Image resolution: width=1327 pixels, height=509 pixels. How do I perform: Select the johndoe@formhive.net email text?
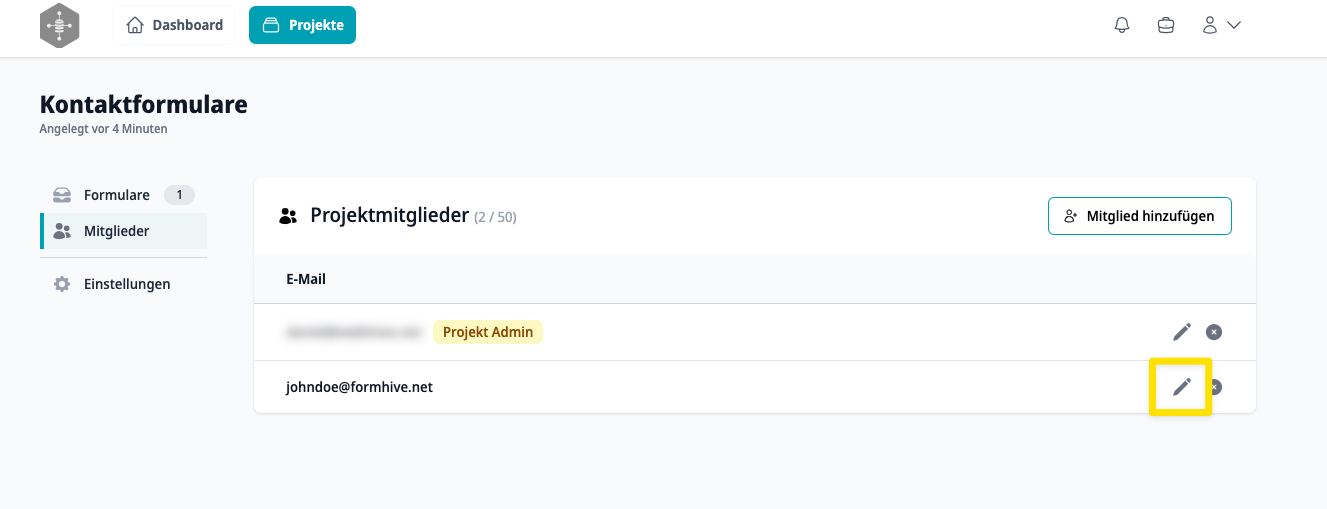pyautogui.click(x=359, y=387)
